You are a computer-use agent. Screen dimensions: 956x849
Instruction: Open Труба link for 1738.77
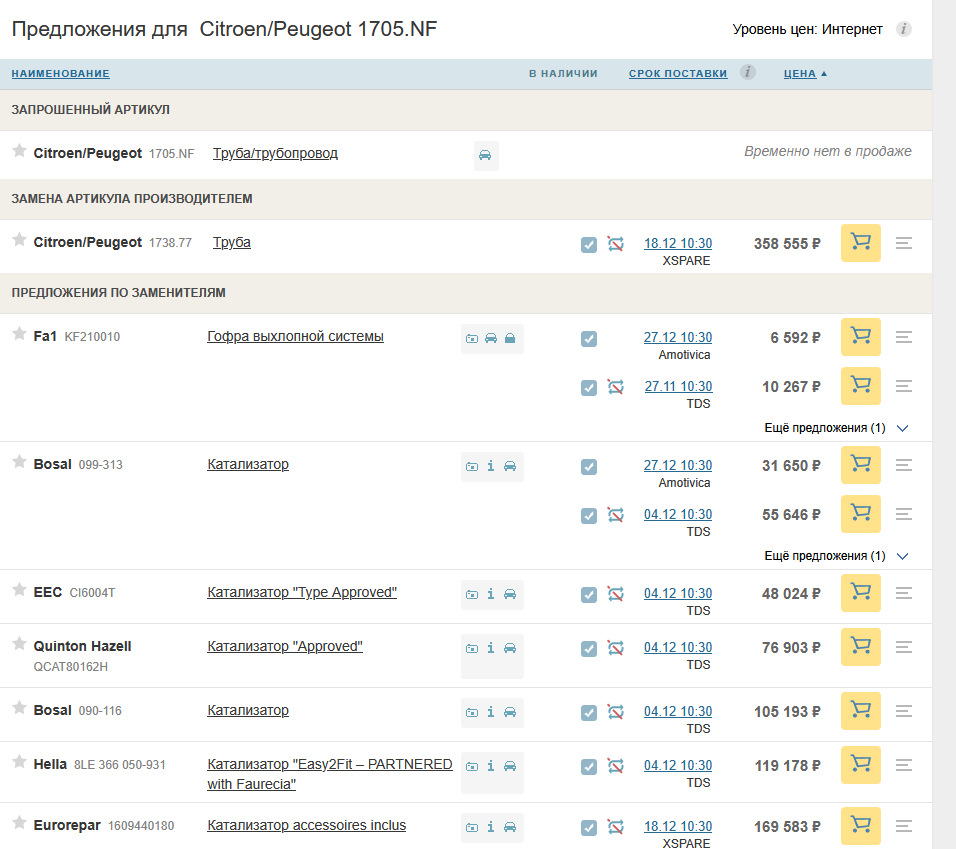click(x=232, y=242)
